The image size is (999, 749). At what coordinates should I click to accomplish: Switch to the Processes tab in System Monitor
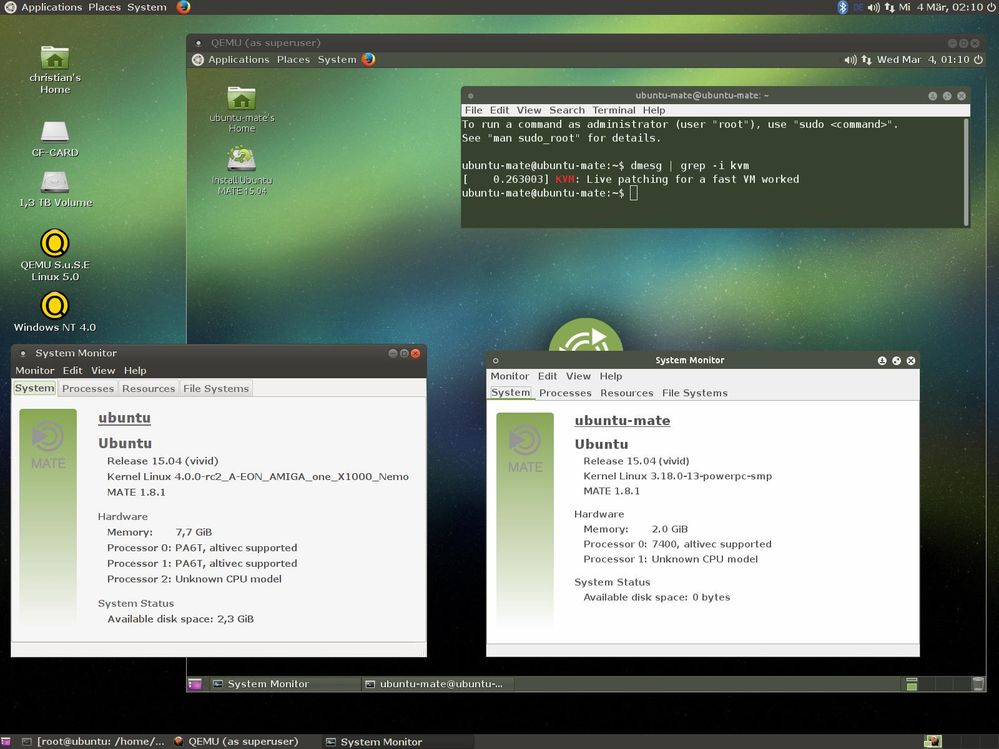[x=87, y=388]
